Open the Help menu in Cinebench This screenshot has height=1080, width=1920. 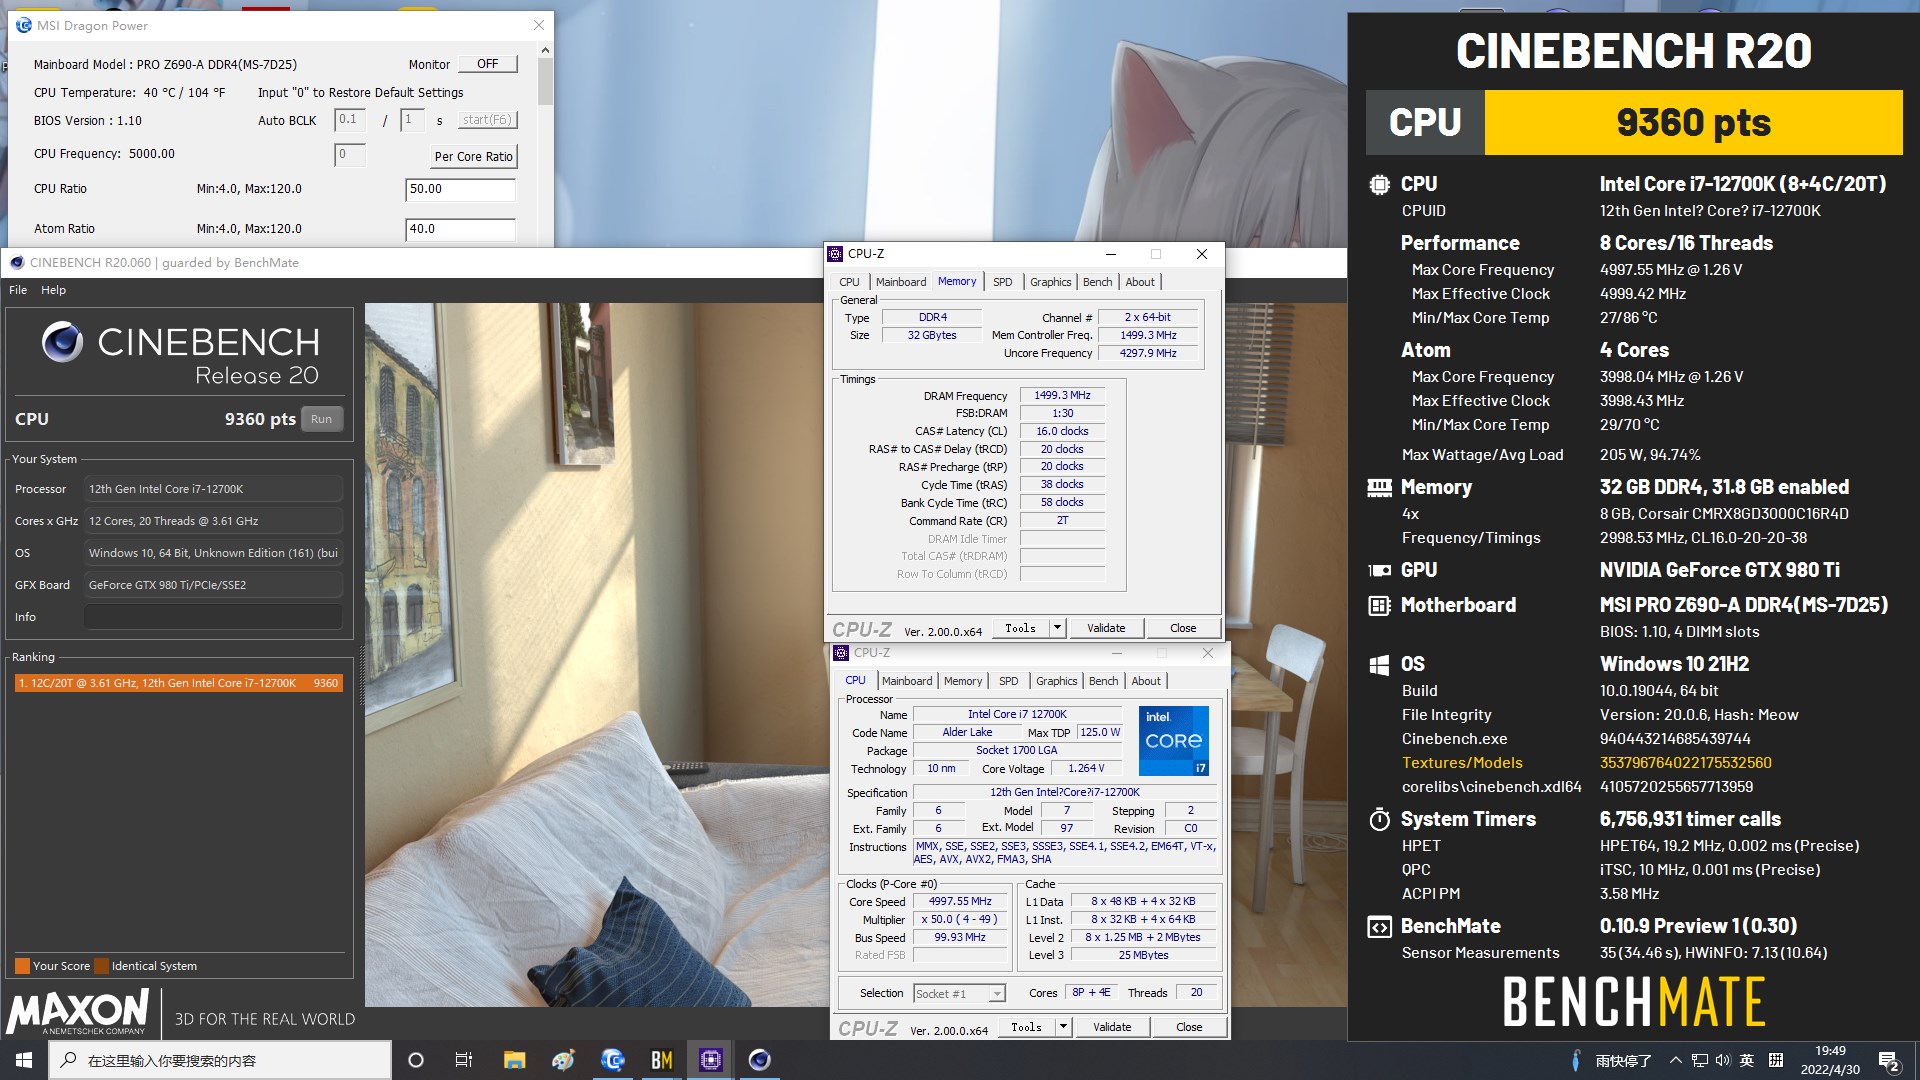(53, 290)
